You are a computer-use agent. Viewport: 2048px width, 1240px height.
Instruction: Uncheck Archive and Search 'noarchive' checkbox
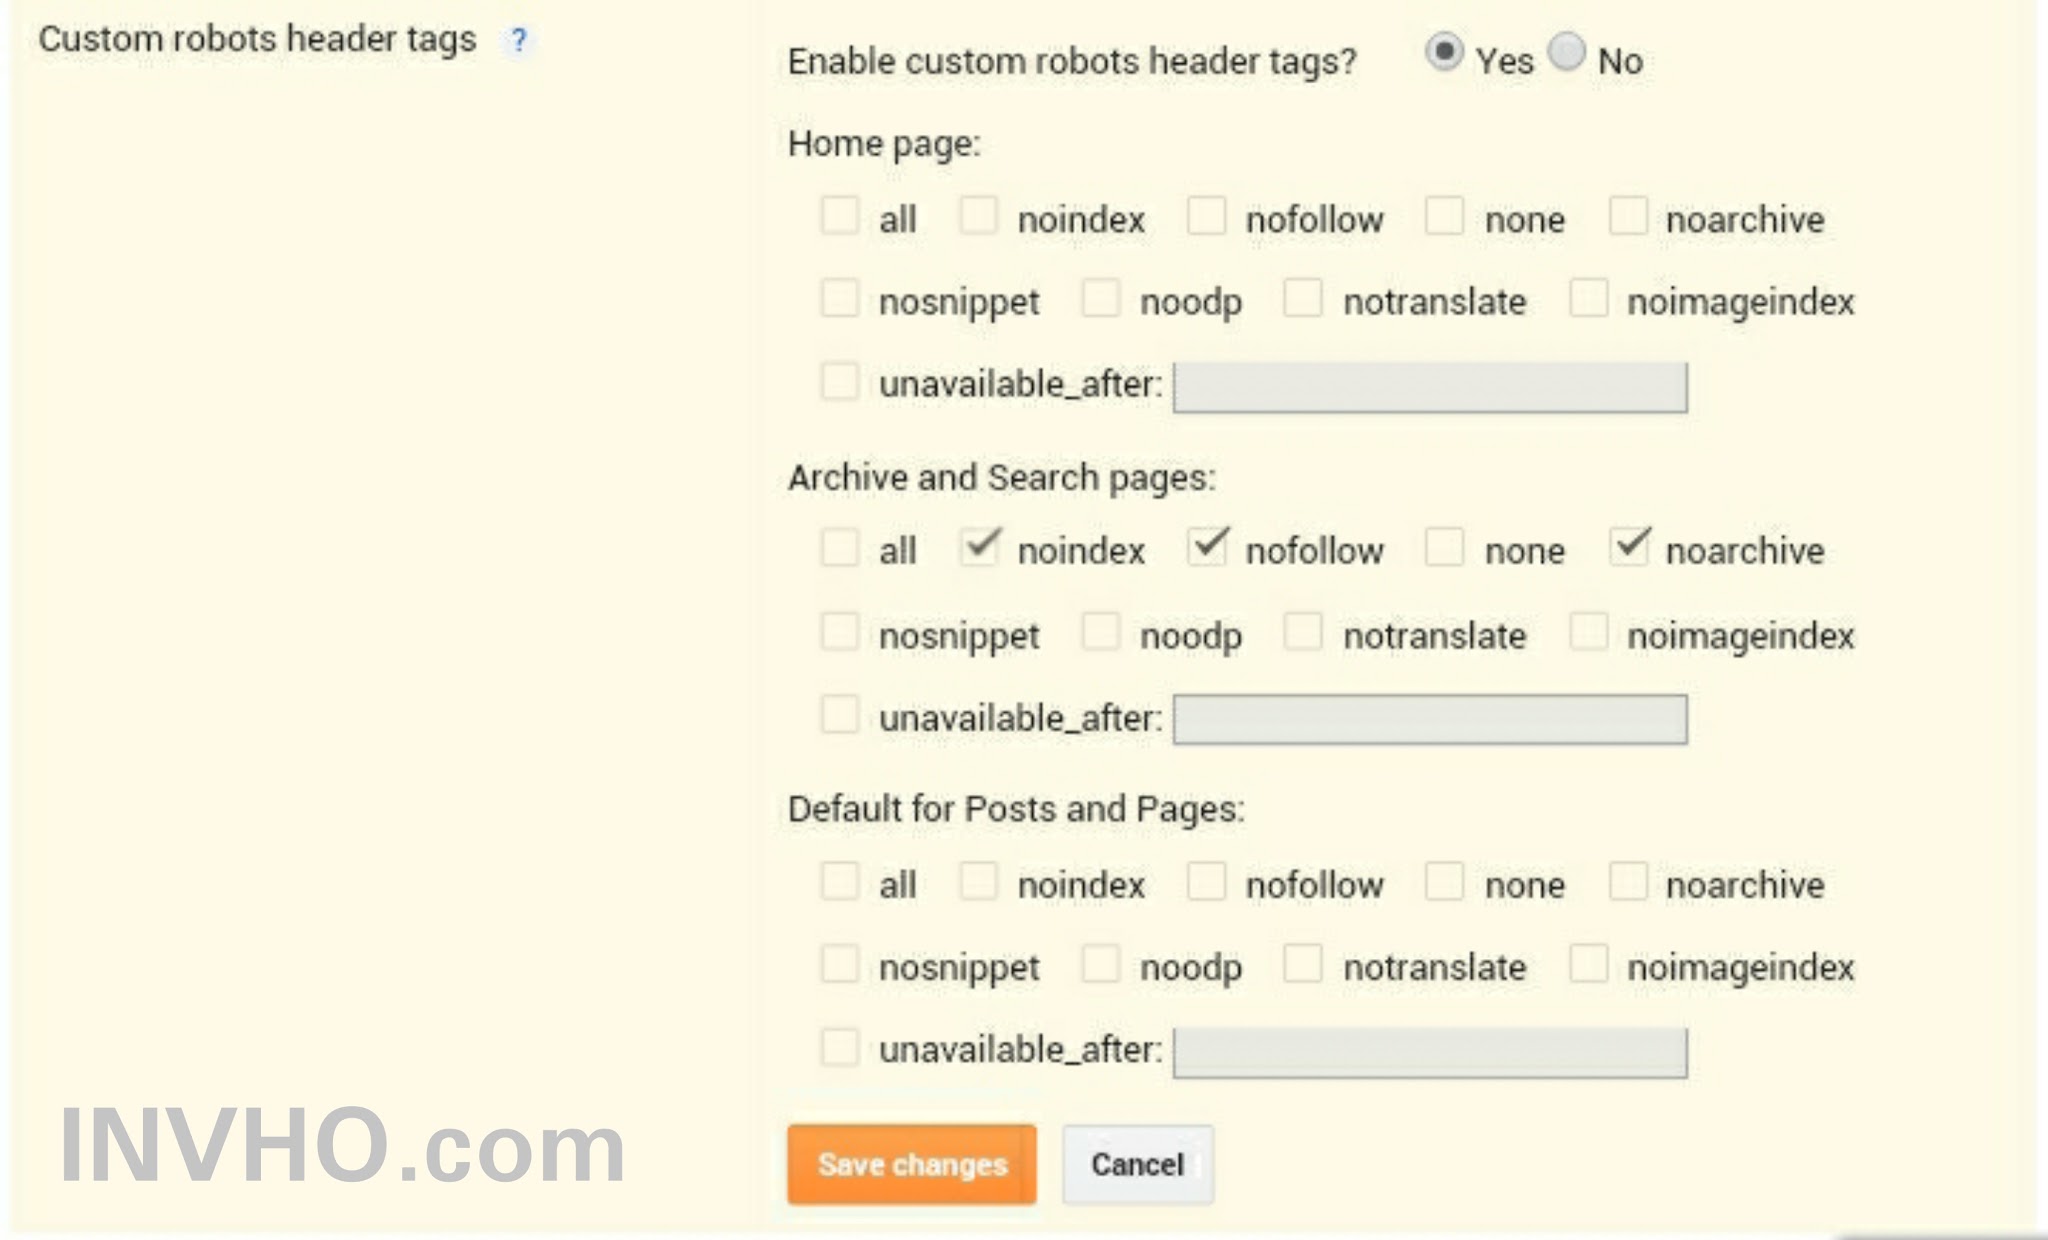(1629, 547)
